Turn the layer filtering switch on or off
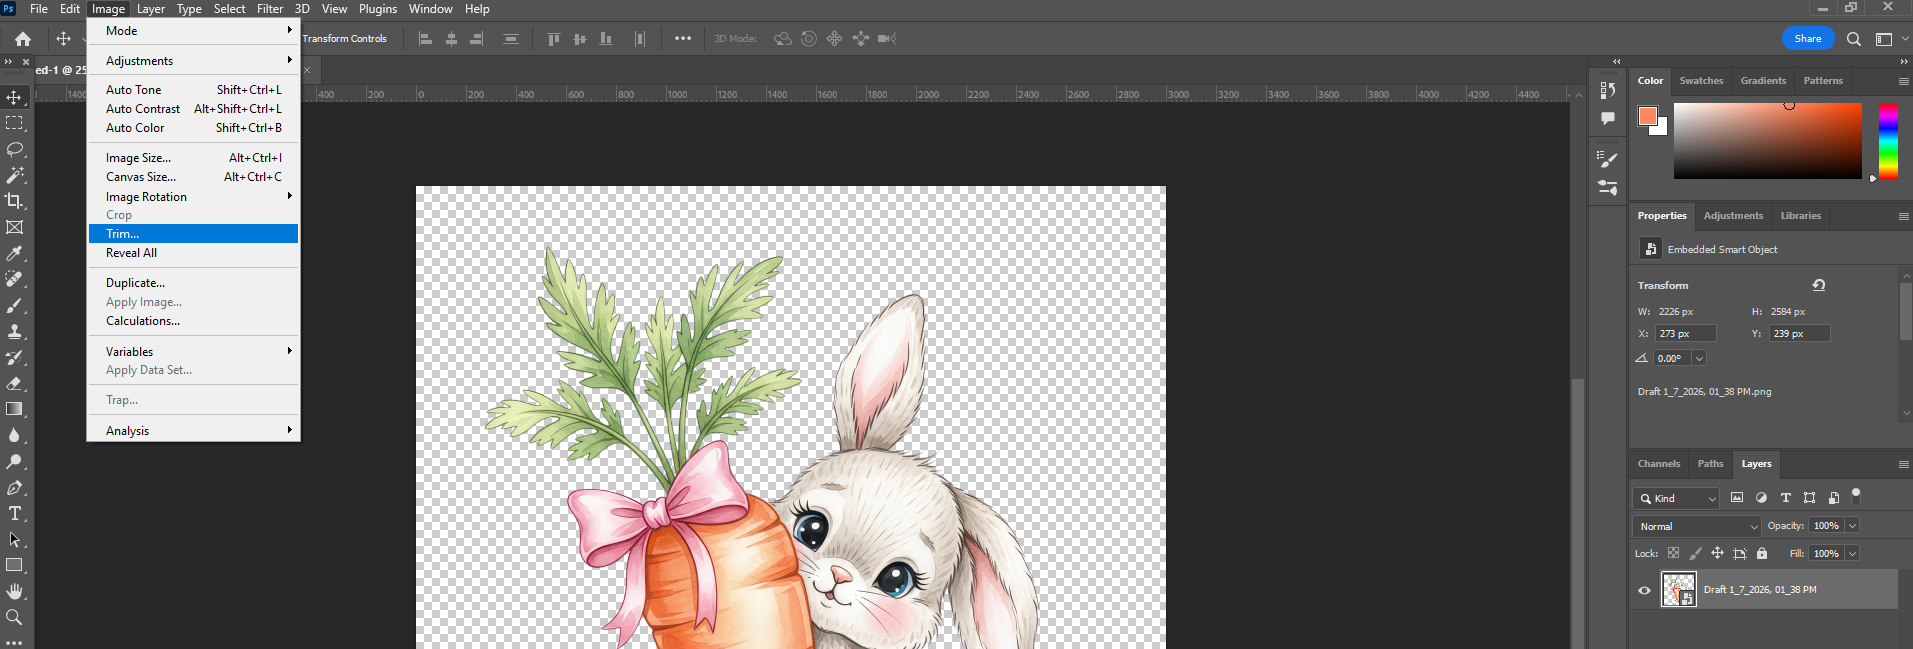 coord(1856,495)
